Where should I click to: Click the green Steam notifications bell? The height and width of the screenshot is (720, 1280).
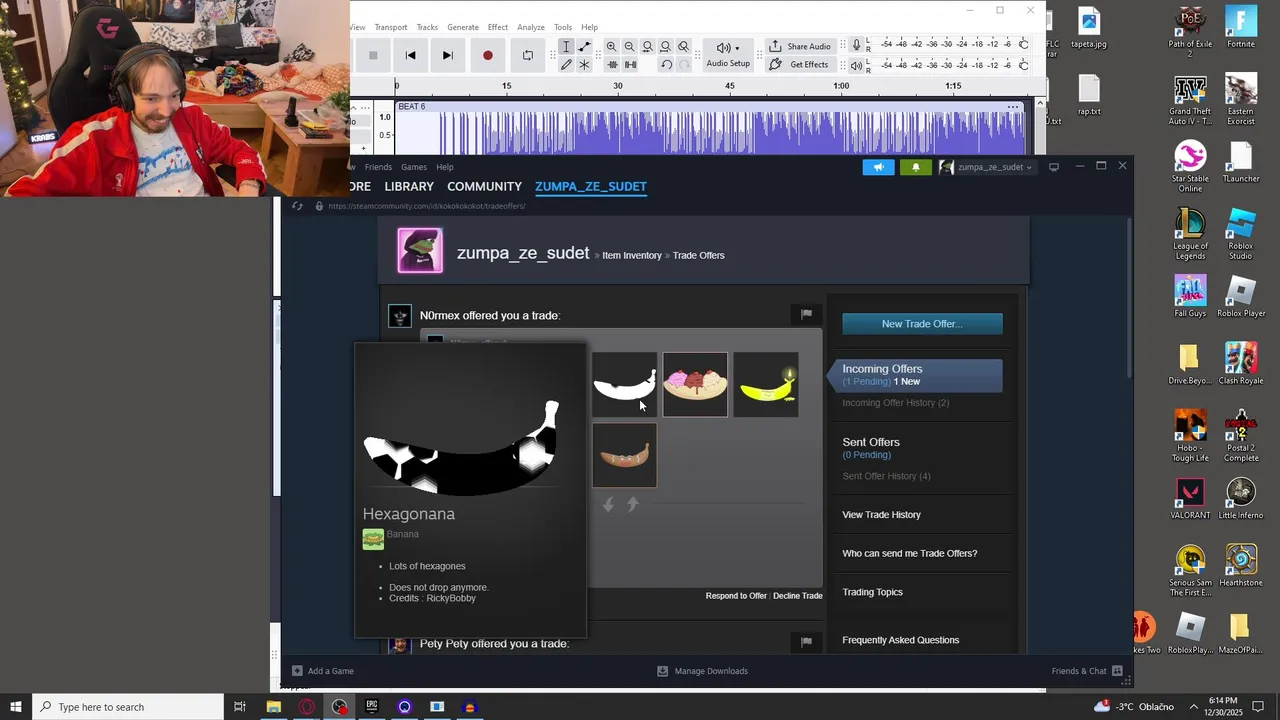point(916,167)
